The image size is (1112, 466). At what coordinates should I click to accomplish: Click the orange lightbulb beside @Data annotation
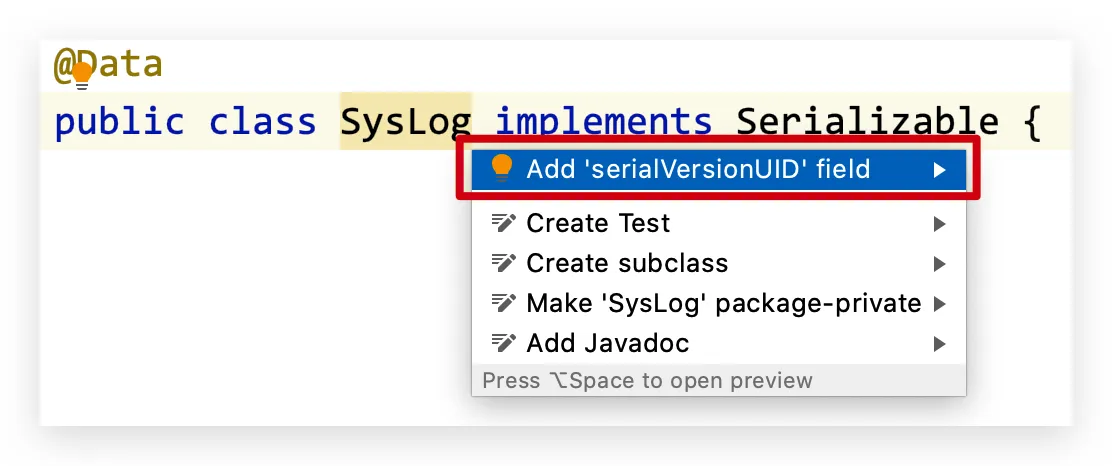point(82,75)
